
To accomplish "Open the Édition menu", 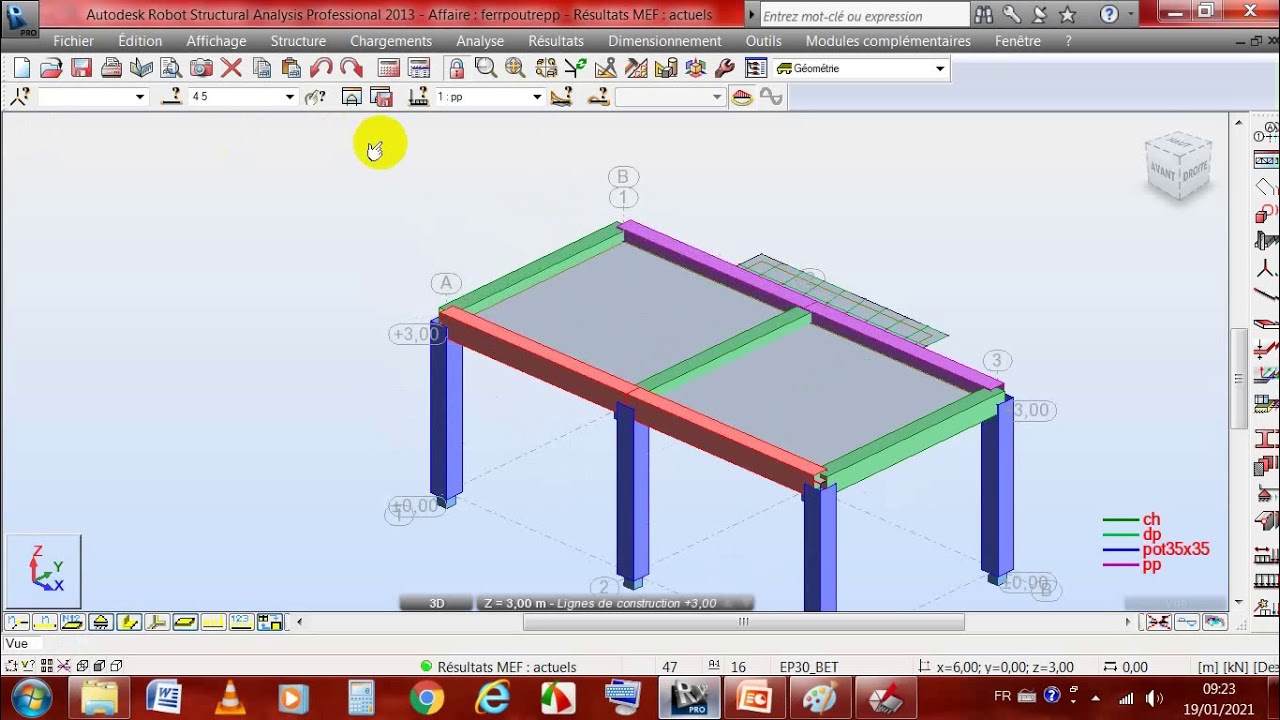I will pyautogui.click(x=140, y=41).
